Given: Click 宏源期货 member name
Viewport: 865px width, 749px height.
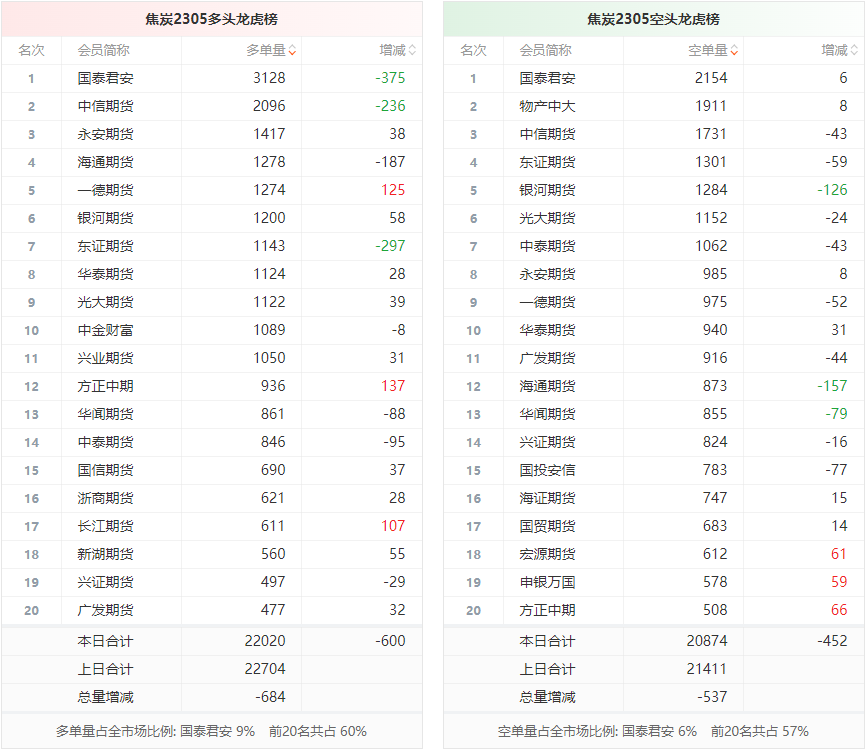Looking at the screenshot, I should [547, 554].
